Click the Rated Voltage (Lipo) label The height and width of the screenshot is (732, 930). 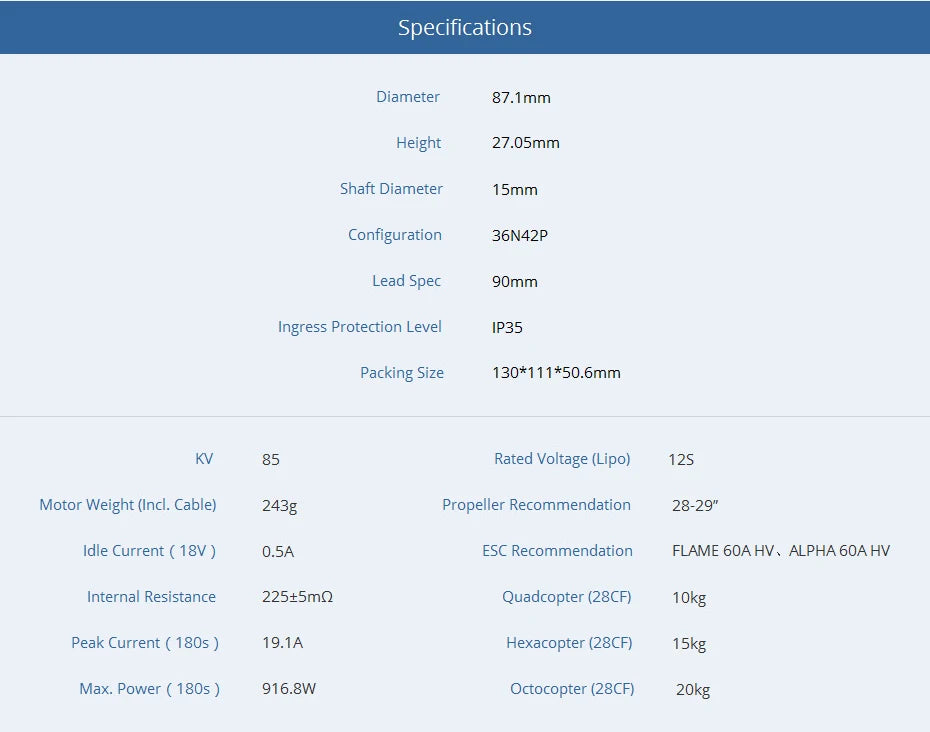562,458
